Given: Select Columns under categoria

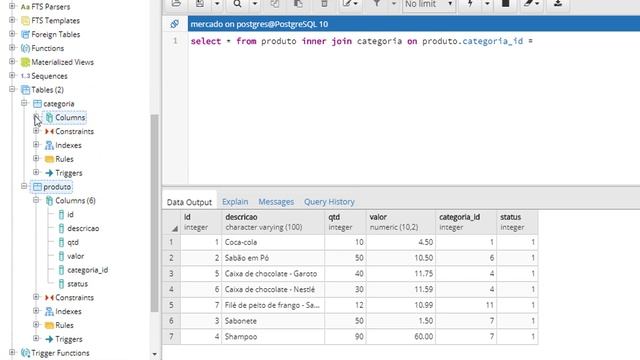Looking at the screenshot, I should 70,118.
